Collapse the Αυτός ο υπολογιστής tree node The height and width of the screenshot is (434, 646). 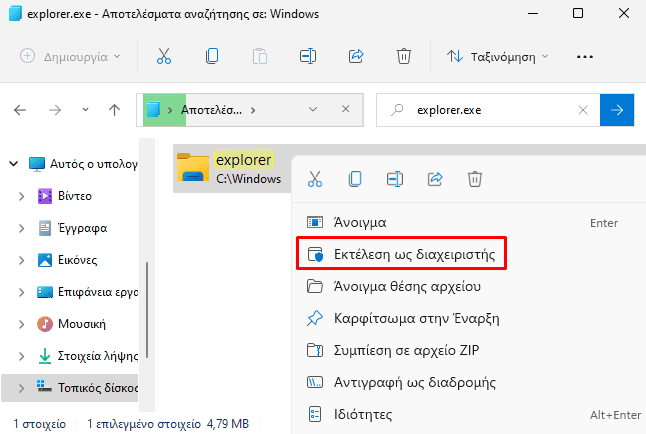tap(14, 164)
